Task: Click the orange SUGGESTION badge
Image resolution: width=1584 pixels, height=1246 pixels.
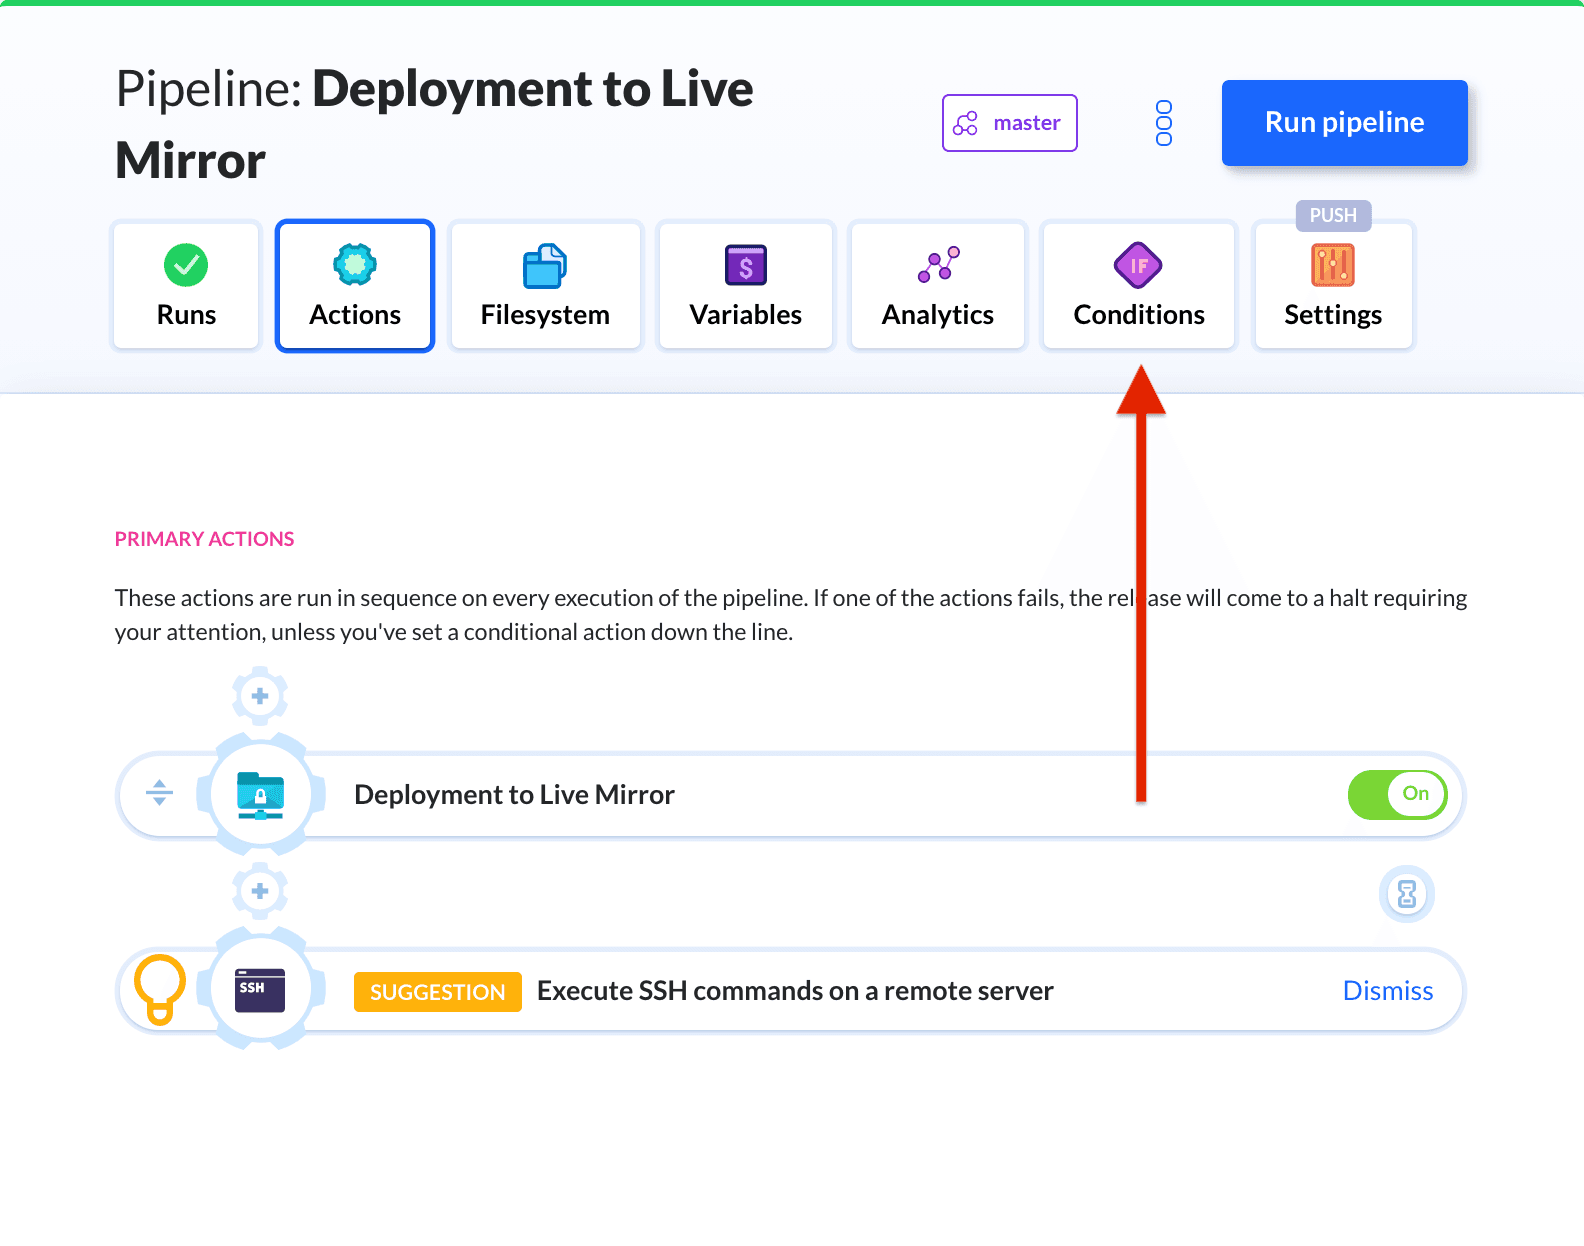Action: coord(437,992)
